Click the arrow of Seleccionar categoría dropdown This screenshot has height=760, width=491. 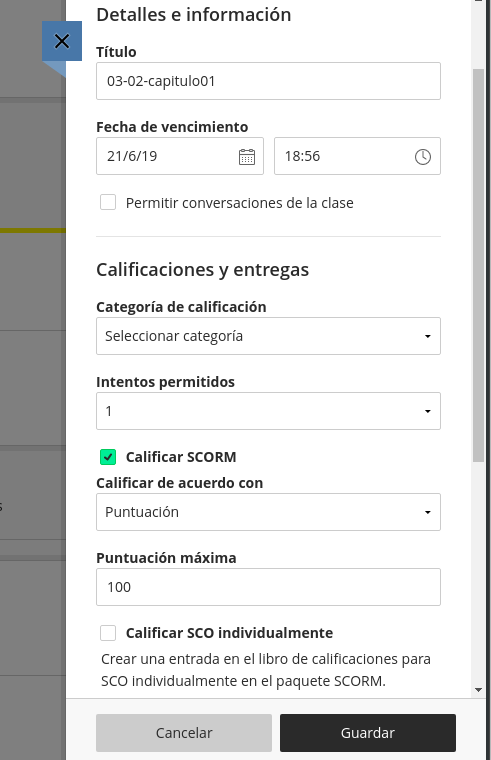tap(428, 336)
